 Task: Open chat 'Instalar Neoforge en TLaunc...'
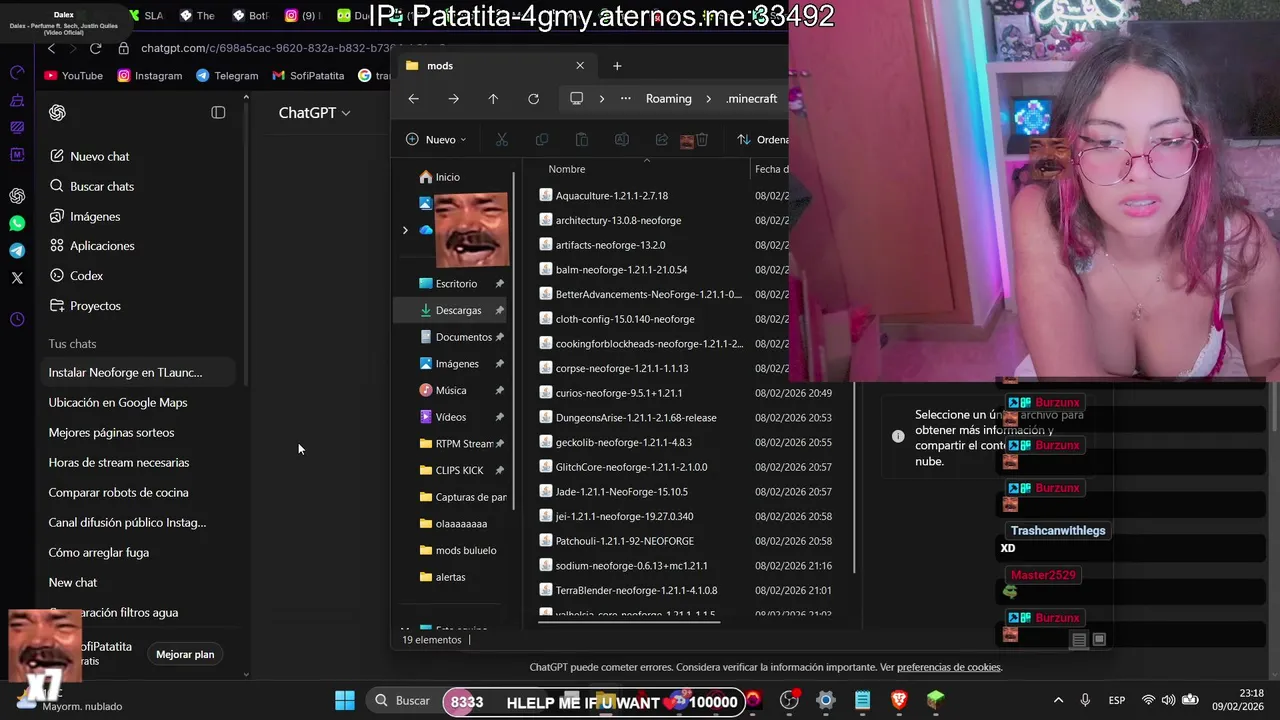(139, 372)
